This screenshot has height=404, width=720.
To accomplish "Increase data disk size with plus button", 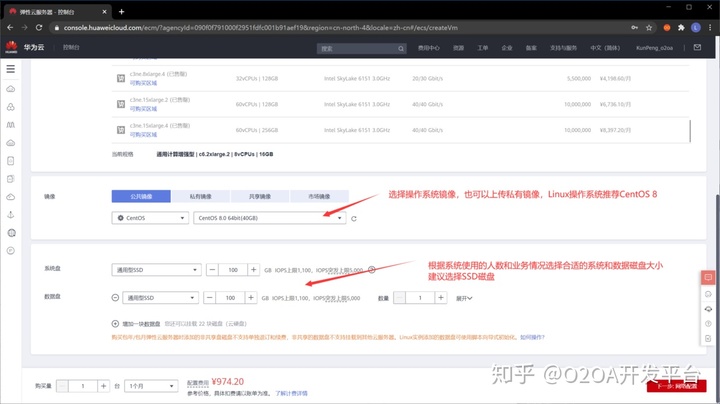I will 251,298.
